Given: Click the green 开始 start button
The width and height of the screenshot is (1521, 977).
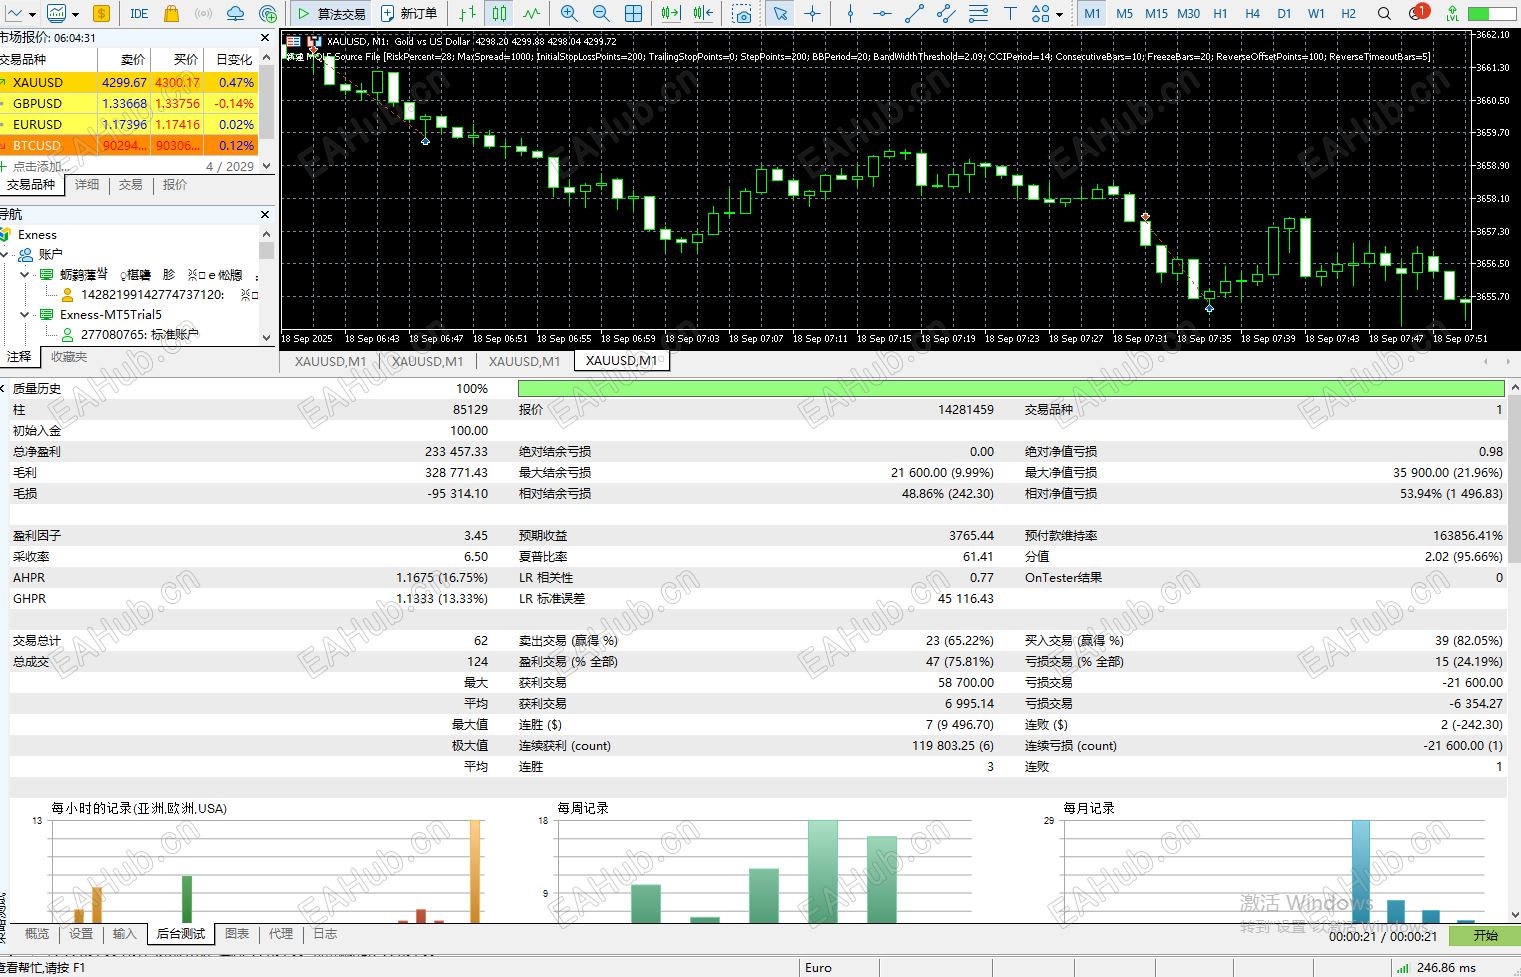Looking at the screenshot, I should pos(1485,936).
